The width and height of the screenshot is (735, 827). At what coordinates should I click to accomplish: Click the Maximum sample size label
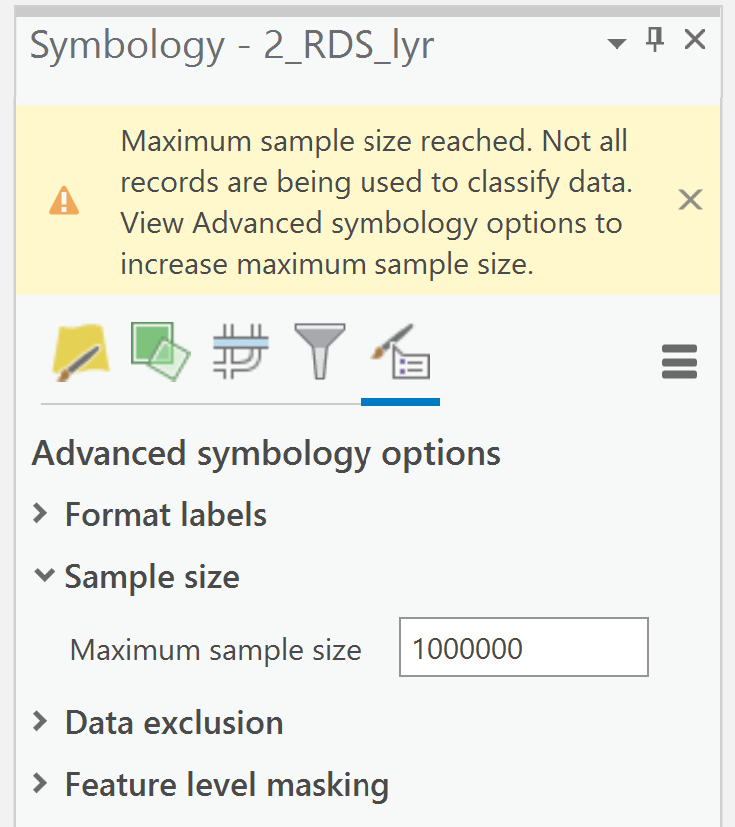pos(214,649)
